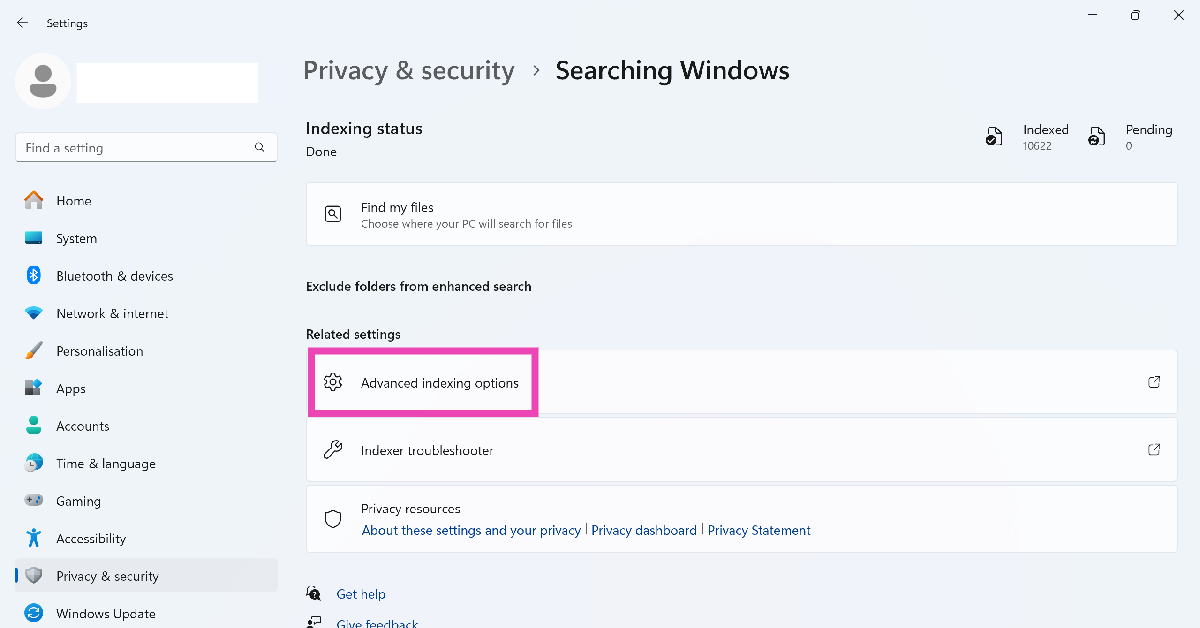This screenshot has height=628, width=1200.
Task: Select Personalisation in the sidebar
Action: click(x=99, y=351)
